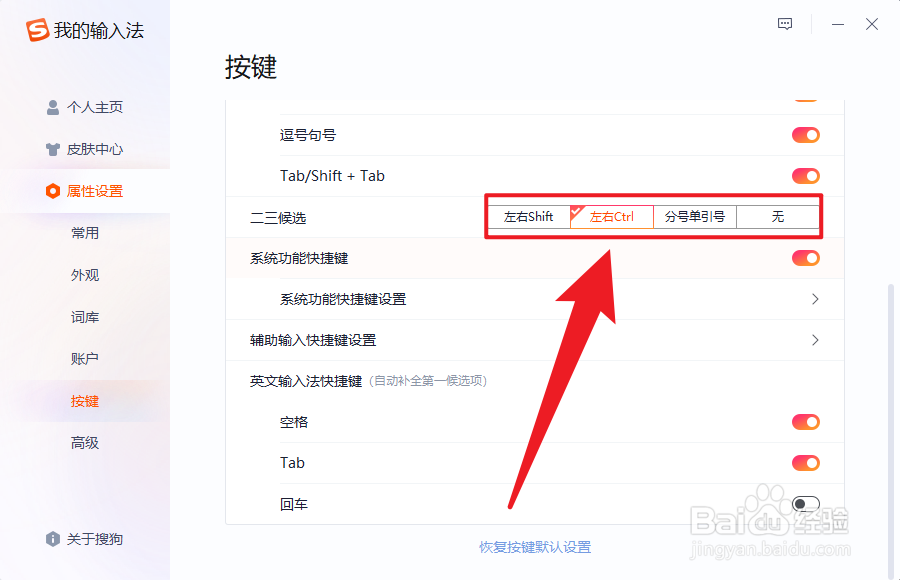Viewport: 900px width, 580px height.
Task: Toggle off Tab/Shift + Tab
Action: point(805,175)
